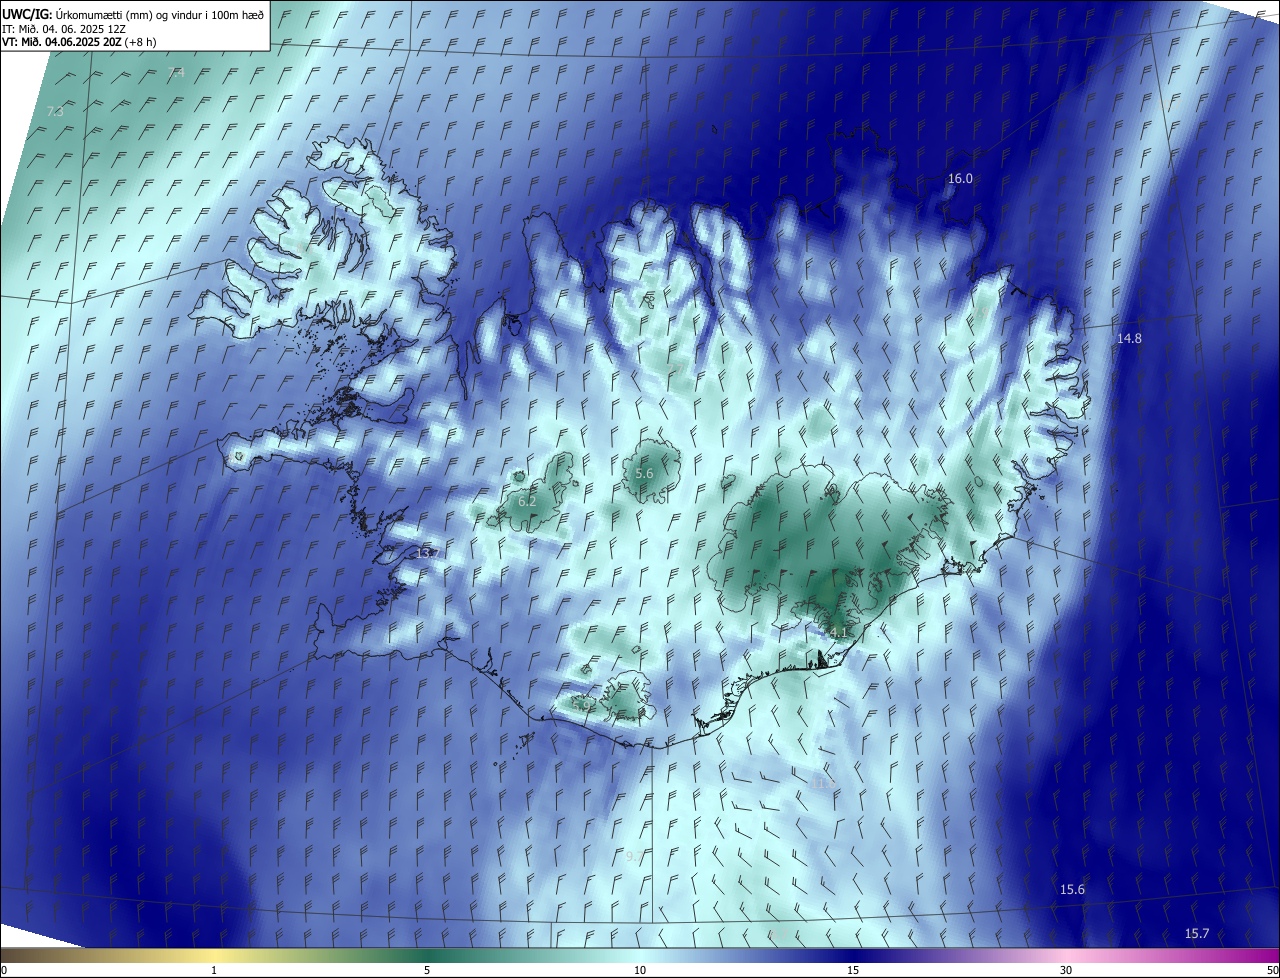The height and width of the screenshot is (978, 1280).
Task: Click the map value label 4.1
Action: pos(838,632)
